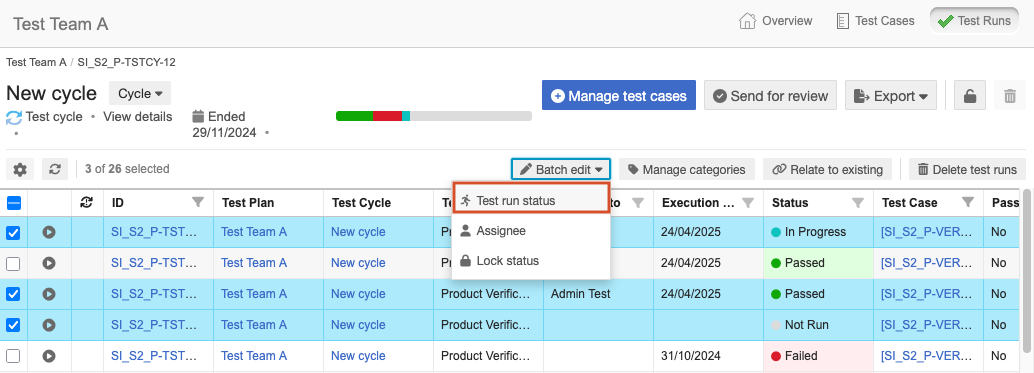Click the sync column header icon
This screenshot has height=373, width=1034.
(86, 203)
